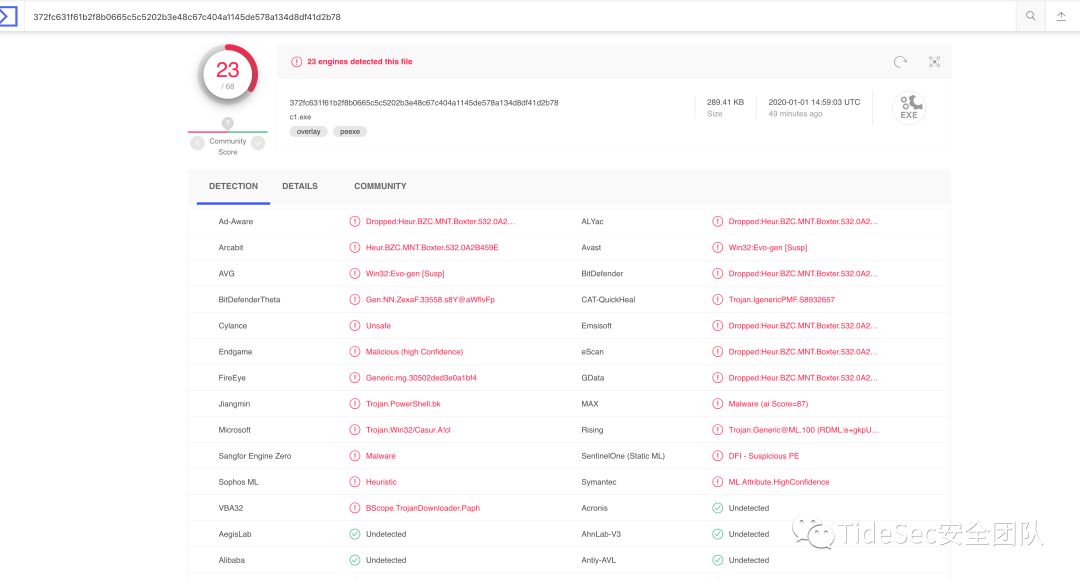Click the green check icon for Antiy-AVL
1080x581 pixels.
[718, 560]
